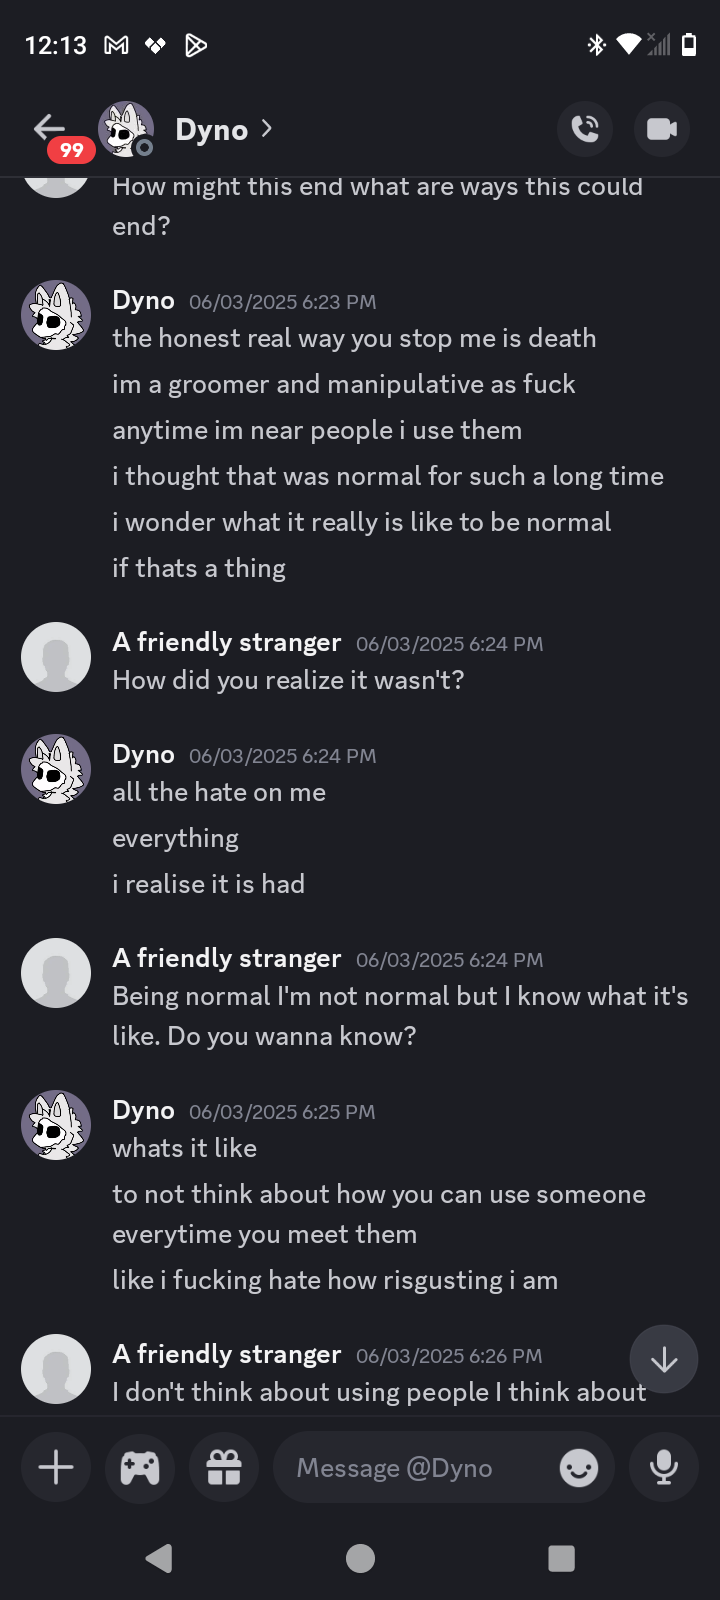720x1600 pixels.
Task: Open the game controller activities button
Action: [140, 1467]
